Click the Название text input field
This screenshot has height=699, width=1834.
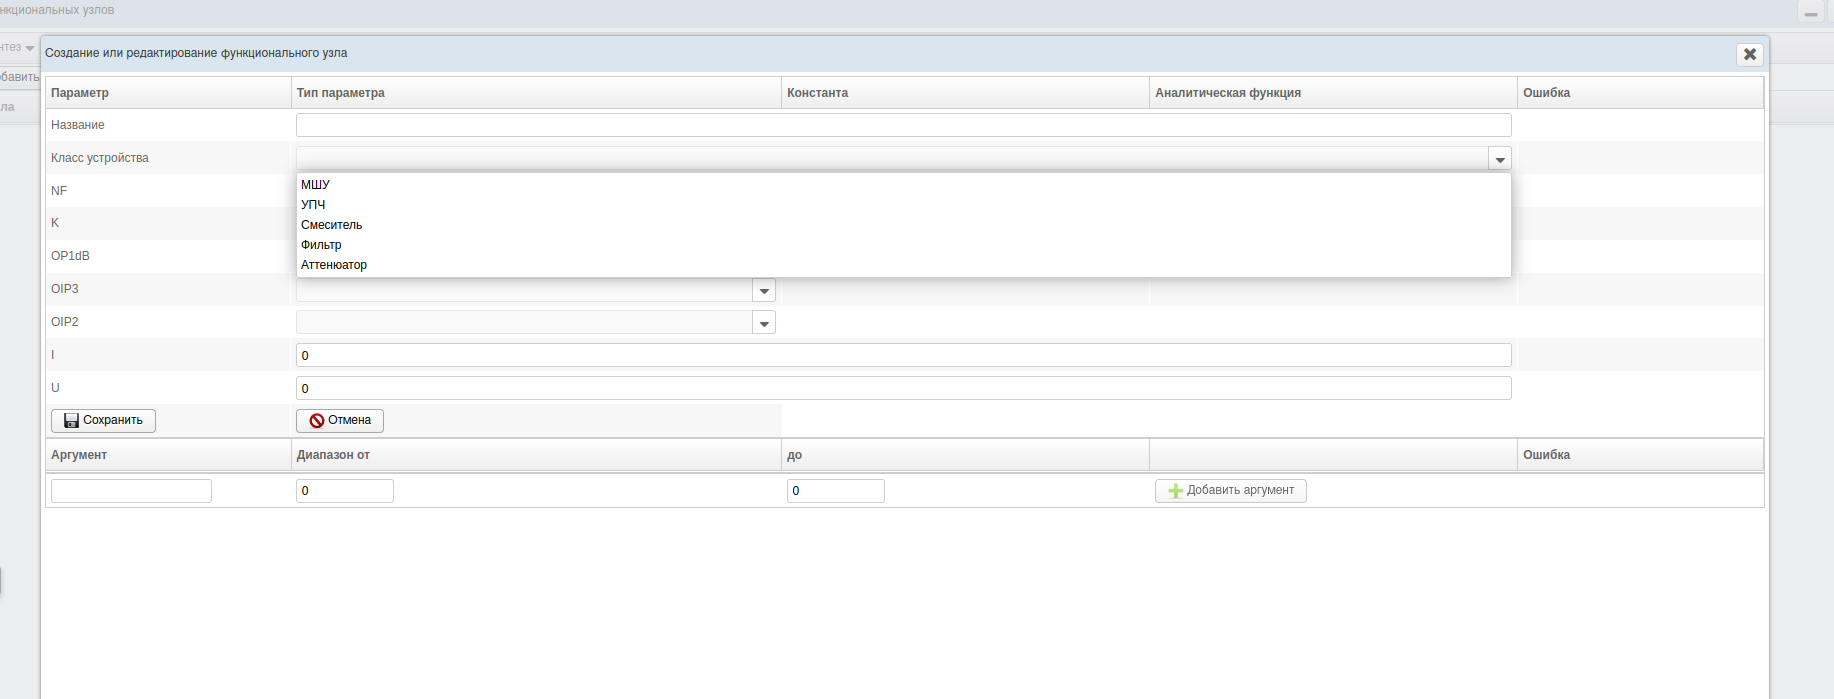coord(902,125)
